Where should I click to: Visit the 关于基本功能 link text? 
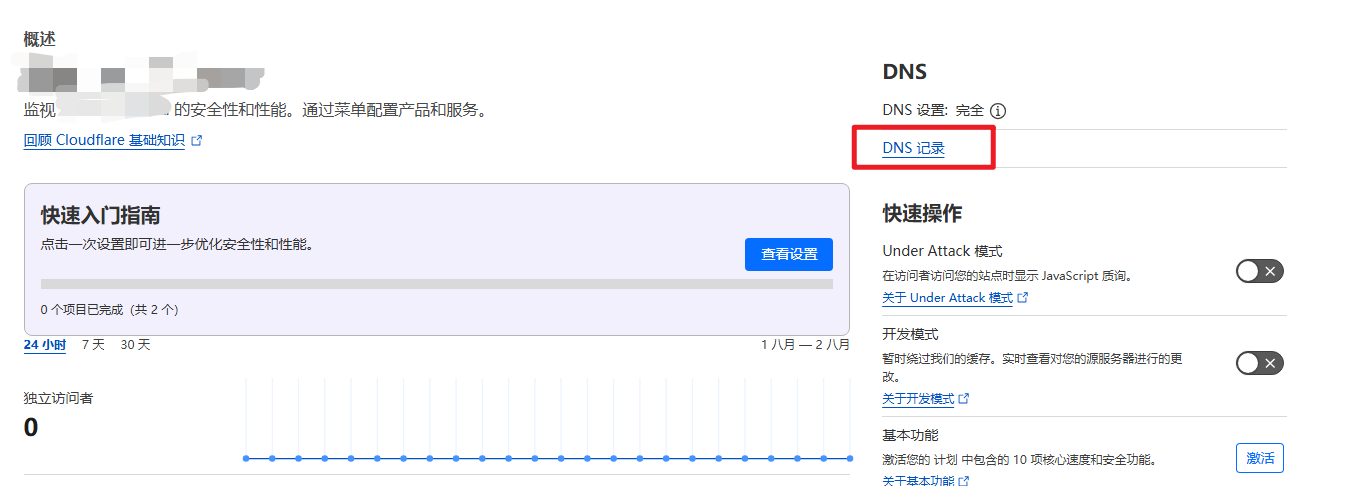pos(918,481)
